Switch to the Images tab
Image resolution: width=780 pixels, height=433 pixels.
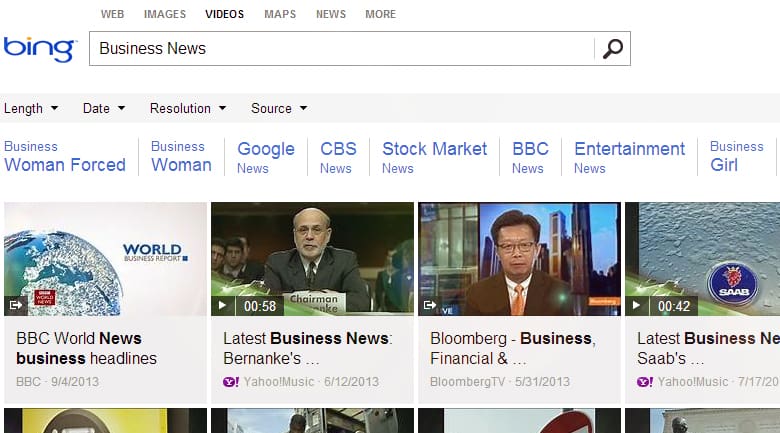pyautogui.click(x=164, y=14)
